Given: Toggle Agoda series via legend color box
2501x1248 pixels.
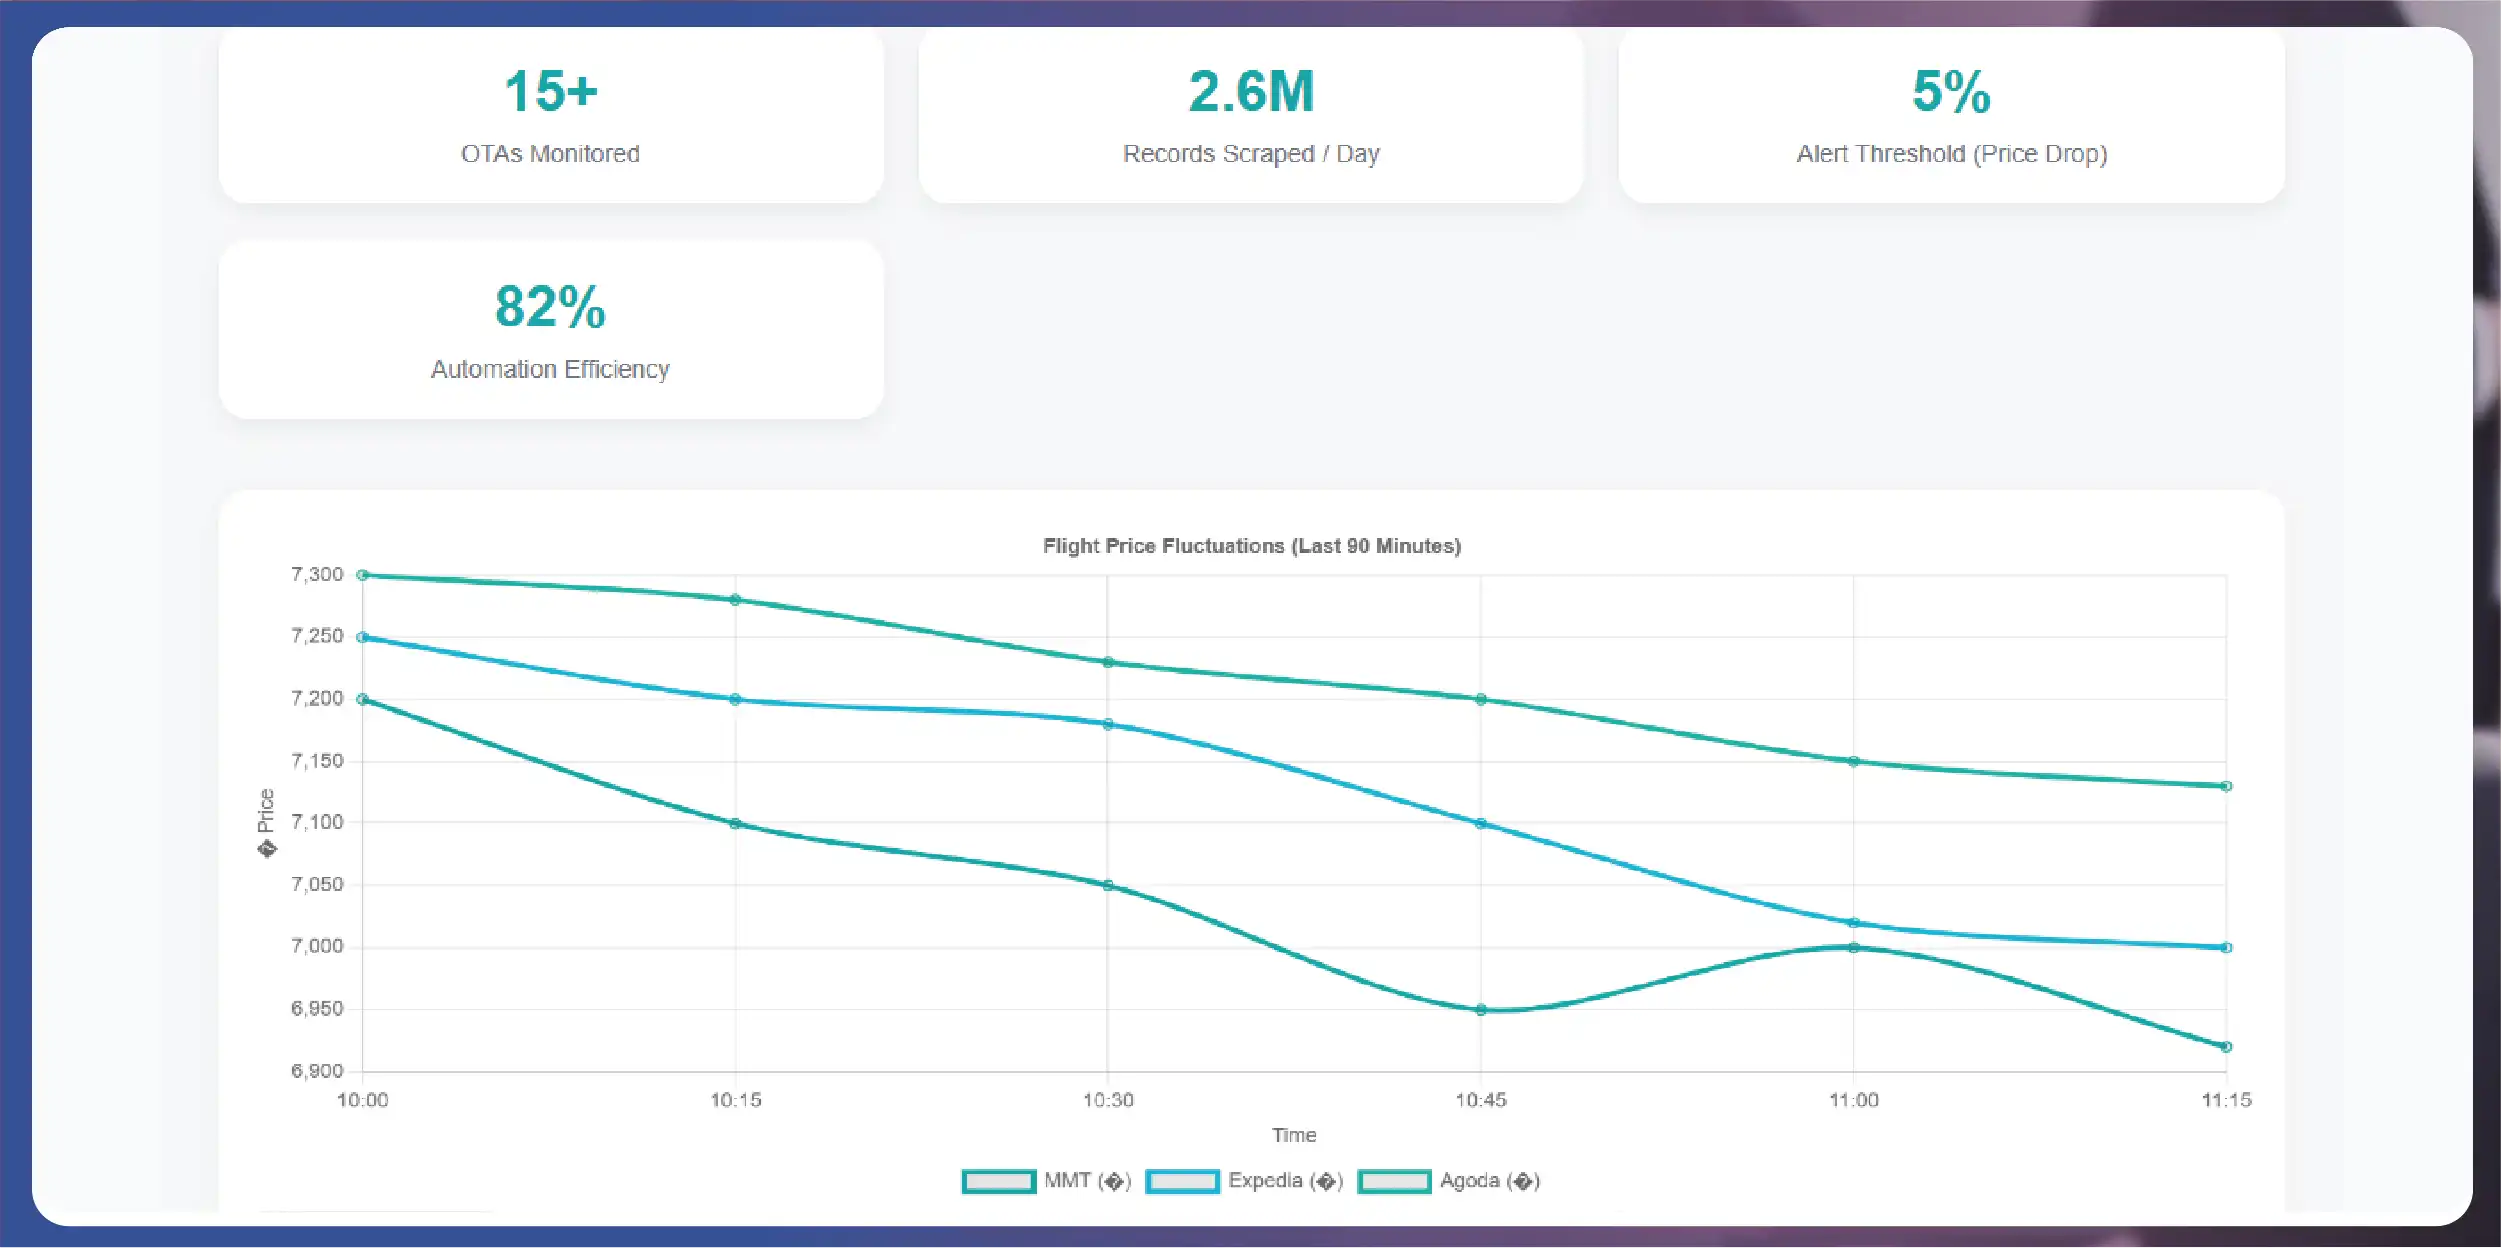Looking at the screenshot, I should [1394, 1181].
